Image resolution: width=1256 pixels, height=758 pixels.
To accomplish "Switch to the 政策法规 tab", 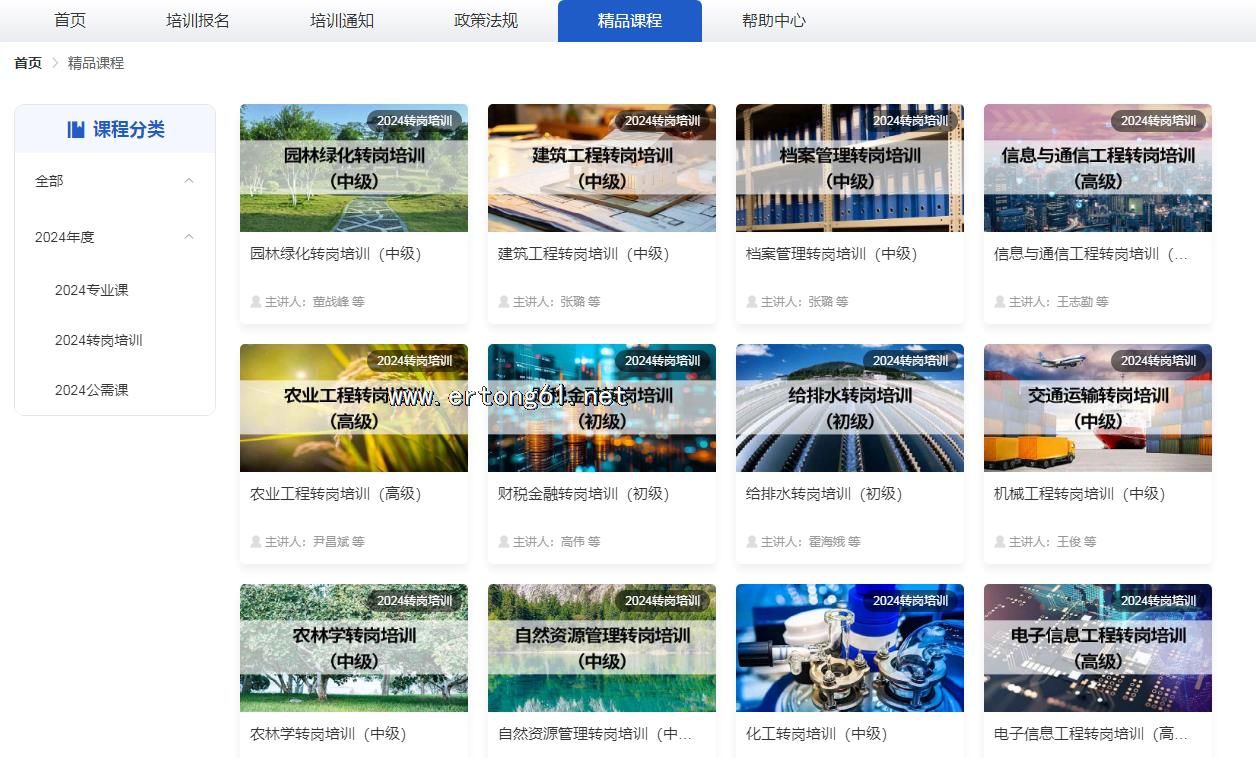I will point(486,21).
